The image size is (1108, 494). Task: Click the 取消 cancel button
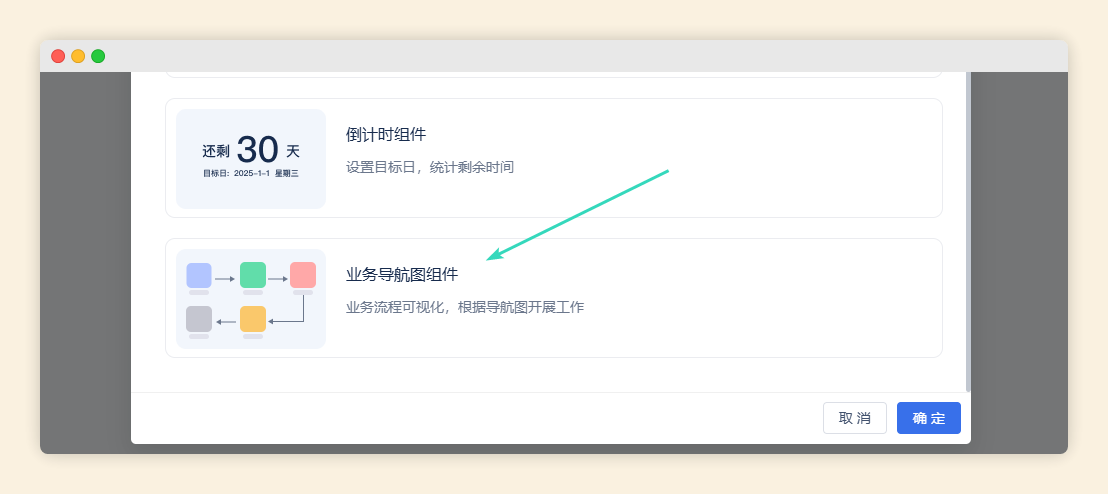click(854, 418)
